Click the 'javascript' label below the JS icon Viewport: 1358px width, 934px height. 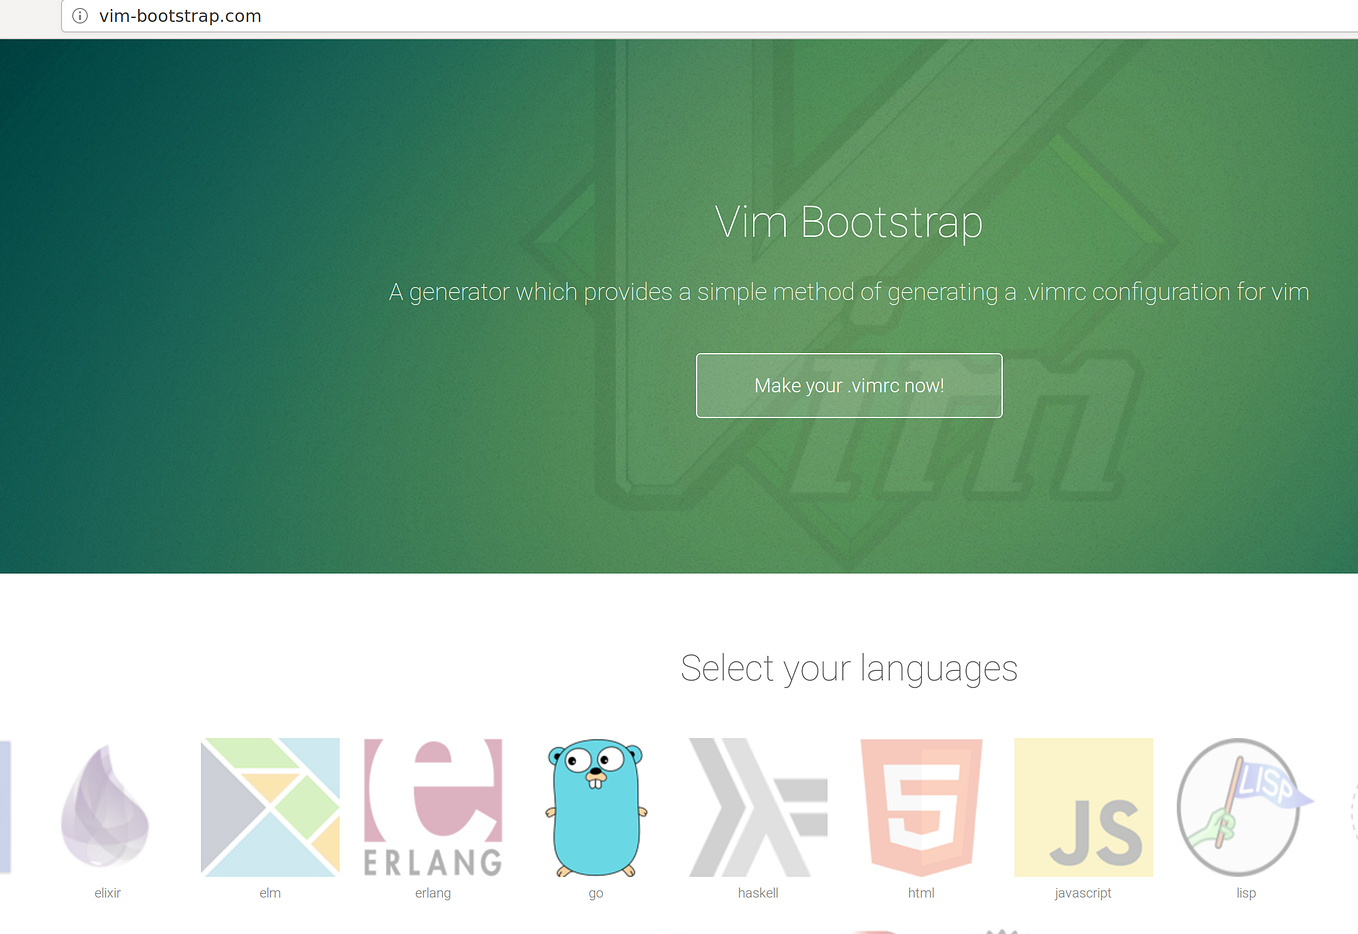tap(1083, 892)
